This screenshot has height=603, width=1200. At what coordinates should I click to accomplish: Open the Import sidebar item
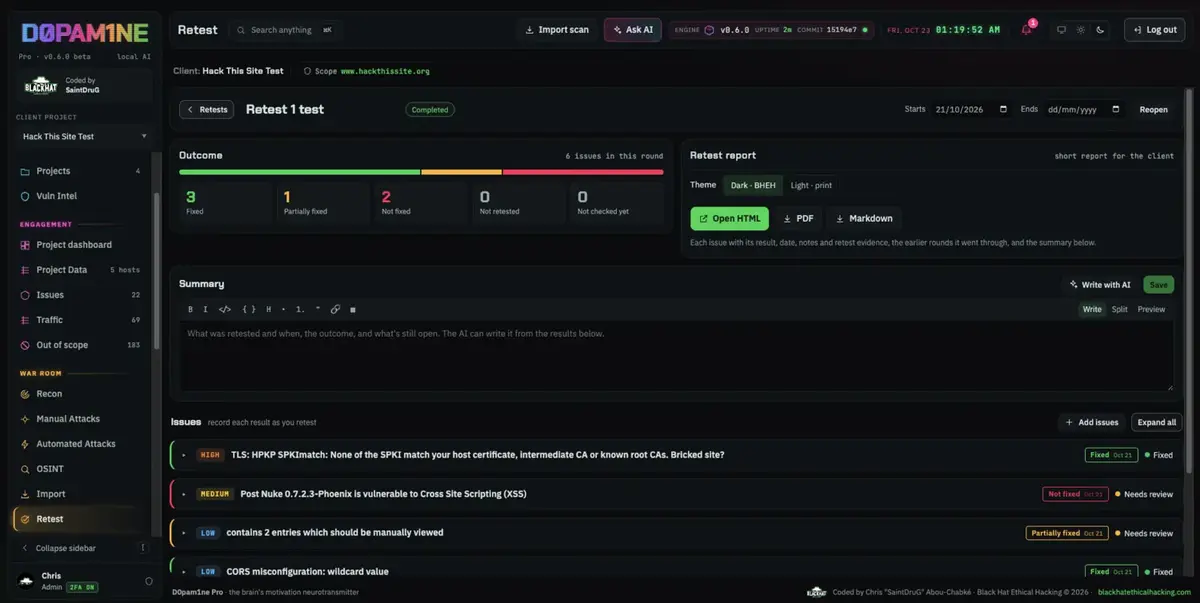pyautogui.click(x=80, y=494)
